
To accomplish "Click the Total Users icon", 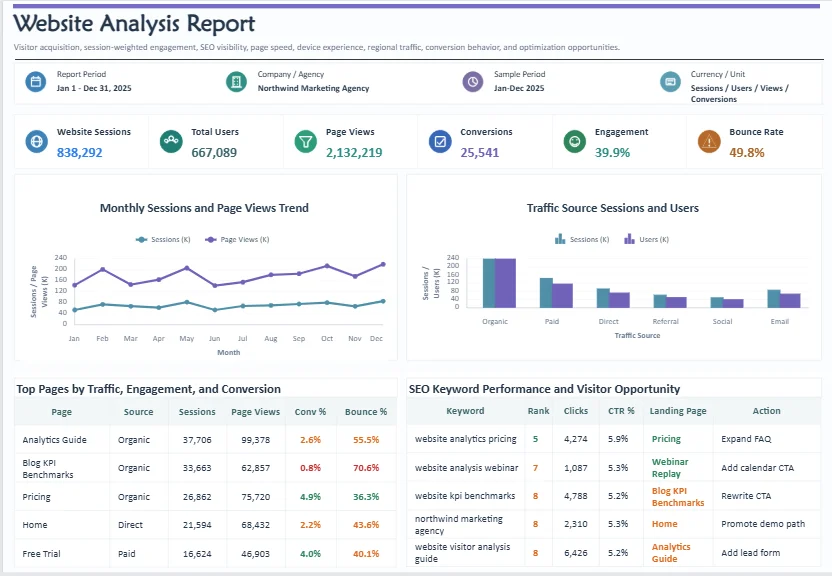I will point(171,142).
